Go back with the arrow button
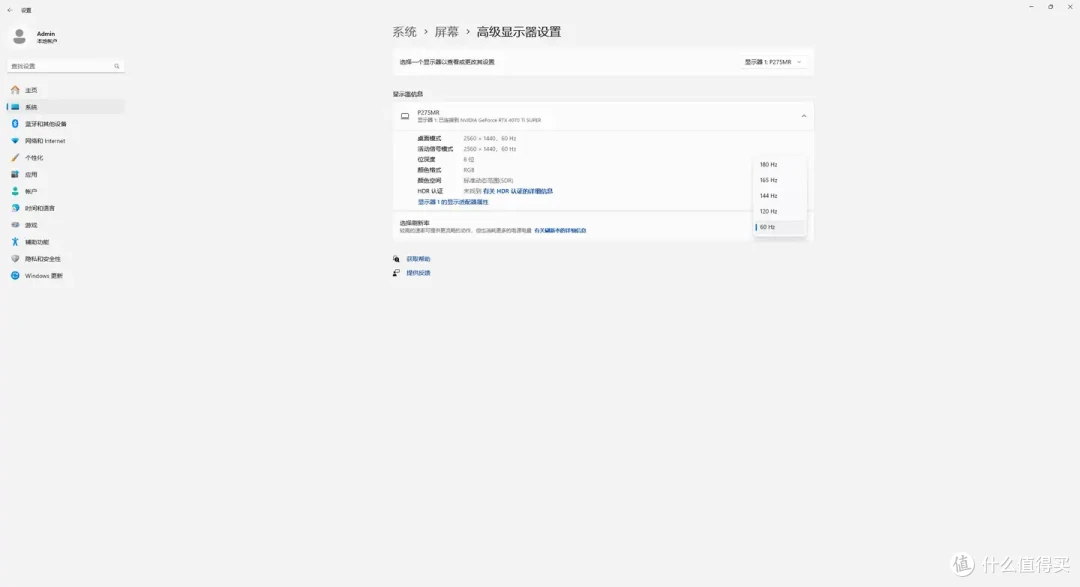 click(x=10, y=10)
